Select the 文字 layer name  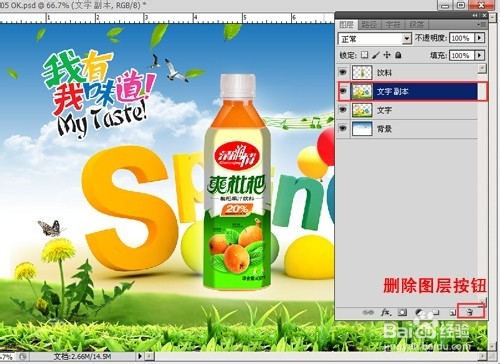[x=384, y=110]
